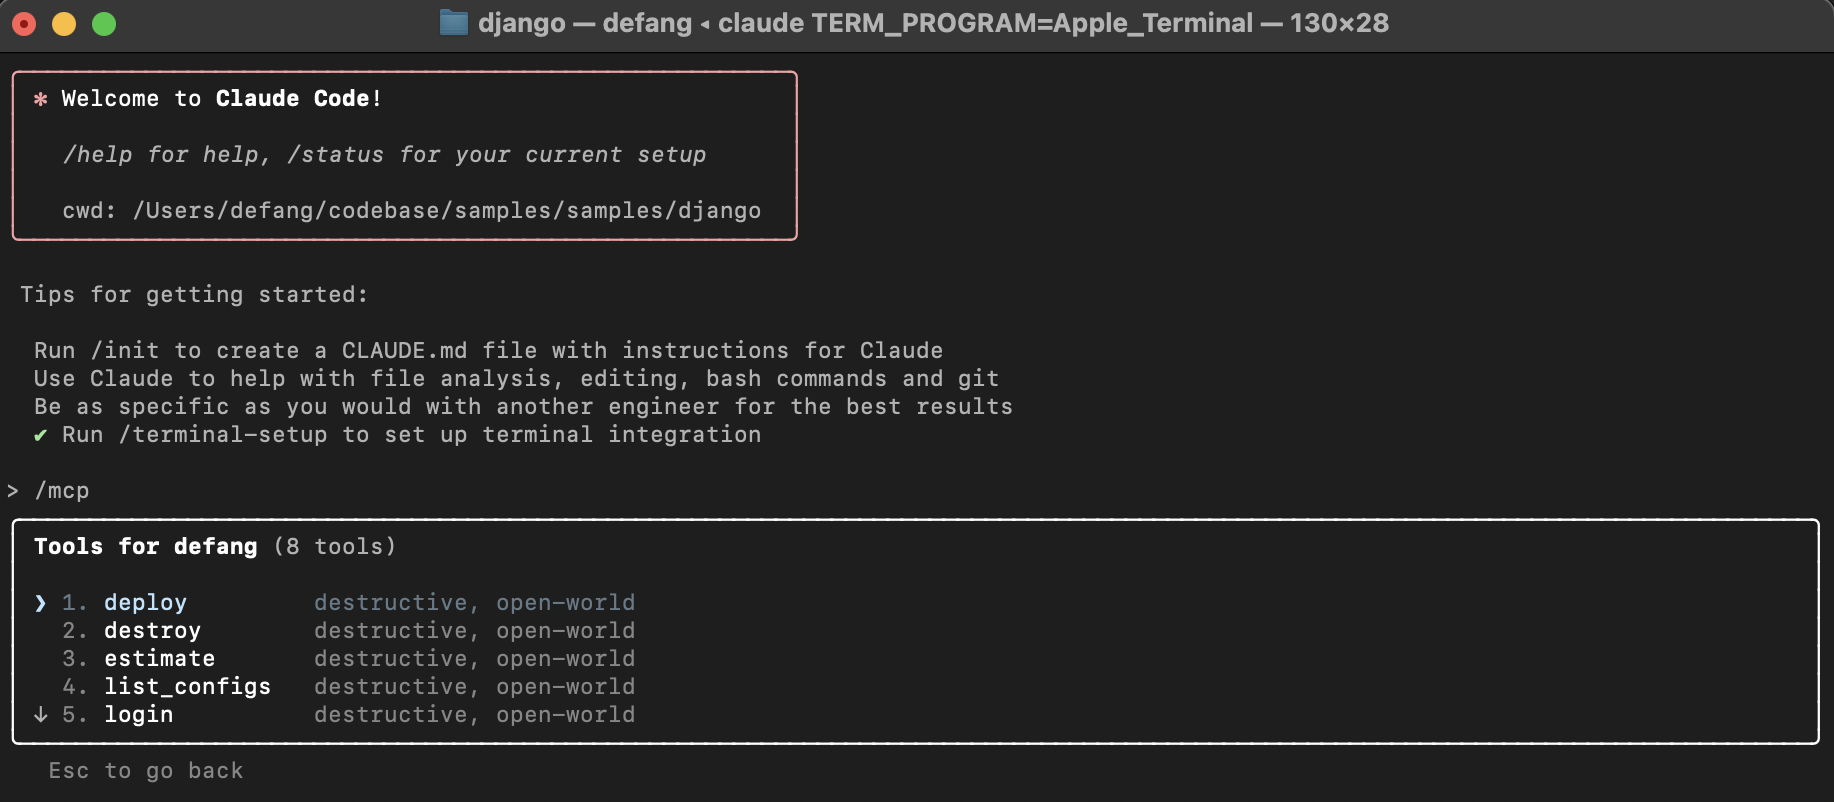Click the yellow minimize window button
Viewport: 1834px width, 802px height.
coord(64,23)
